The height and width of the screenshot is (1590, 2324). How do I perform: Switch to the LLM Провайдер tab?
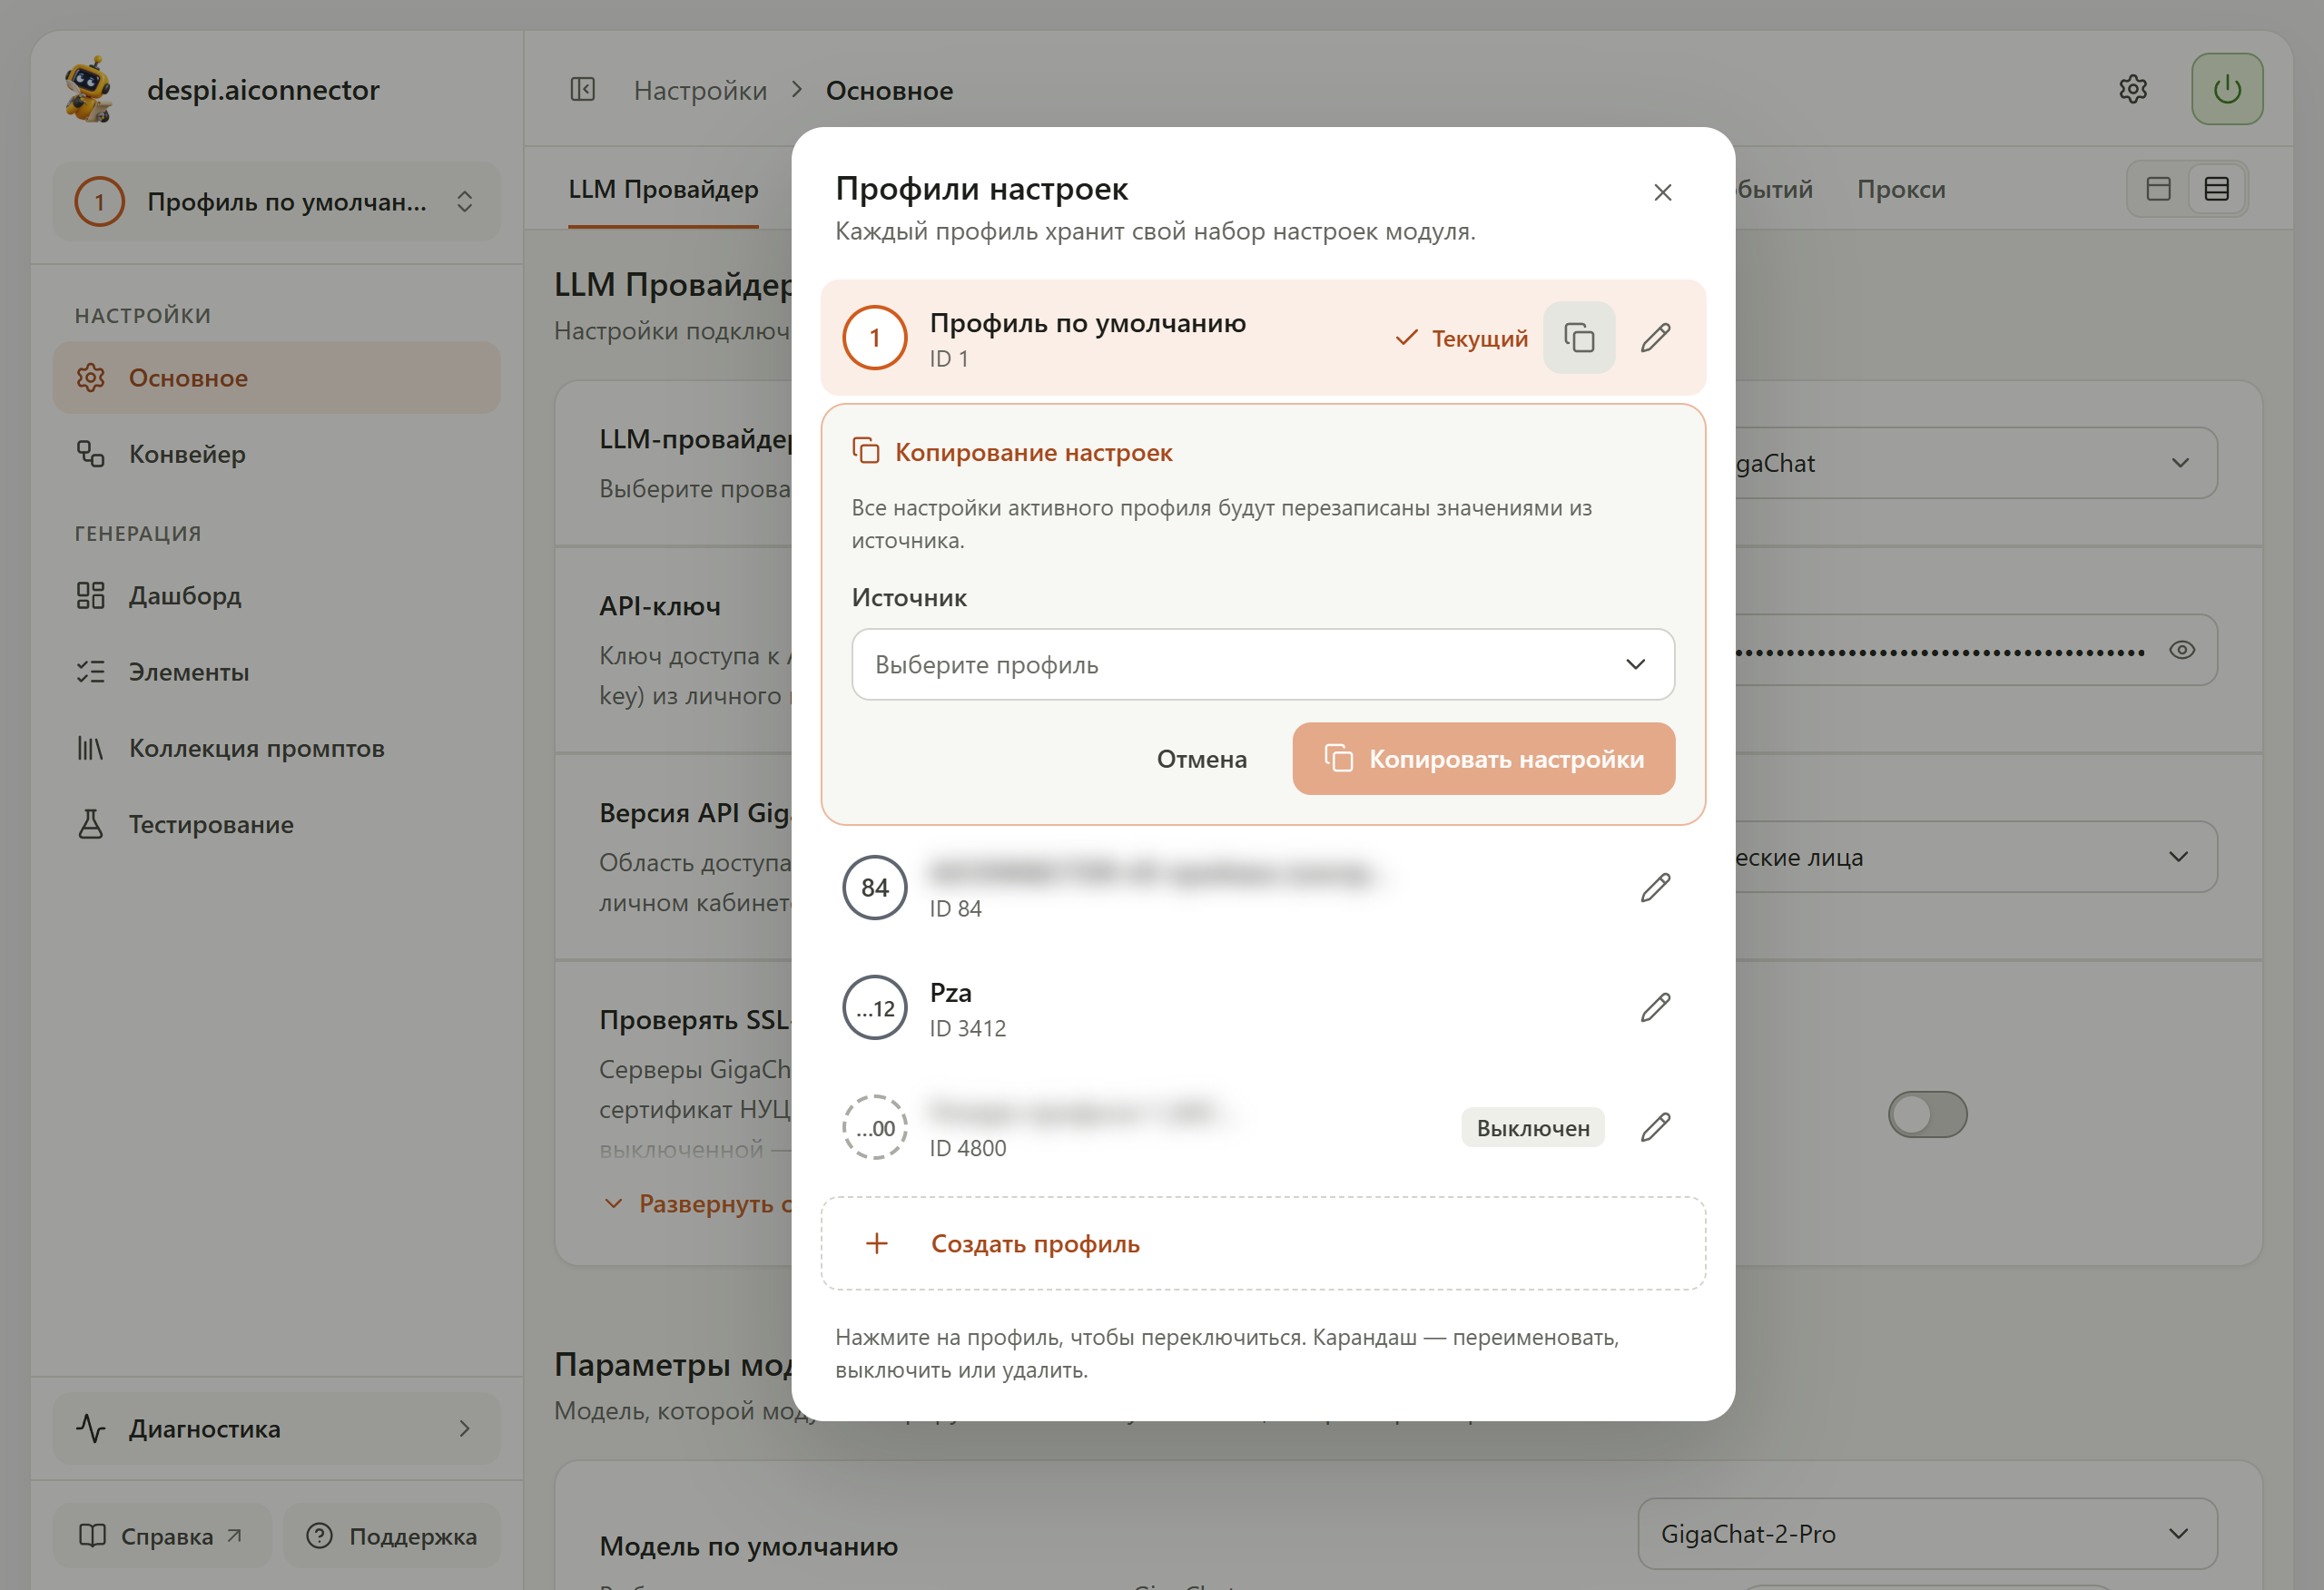[664, 189]
